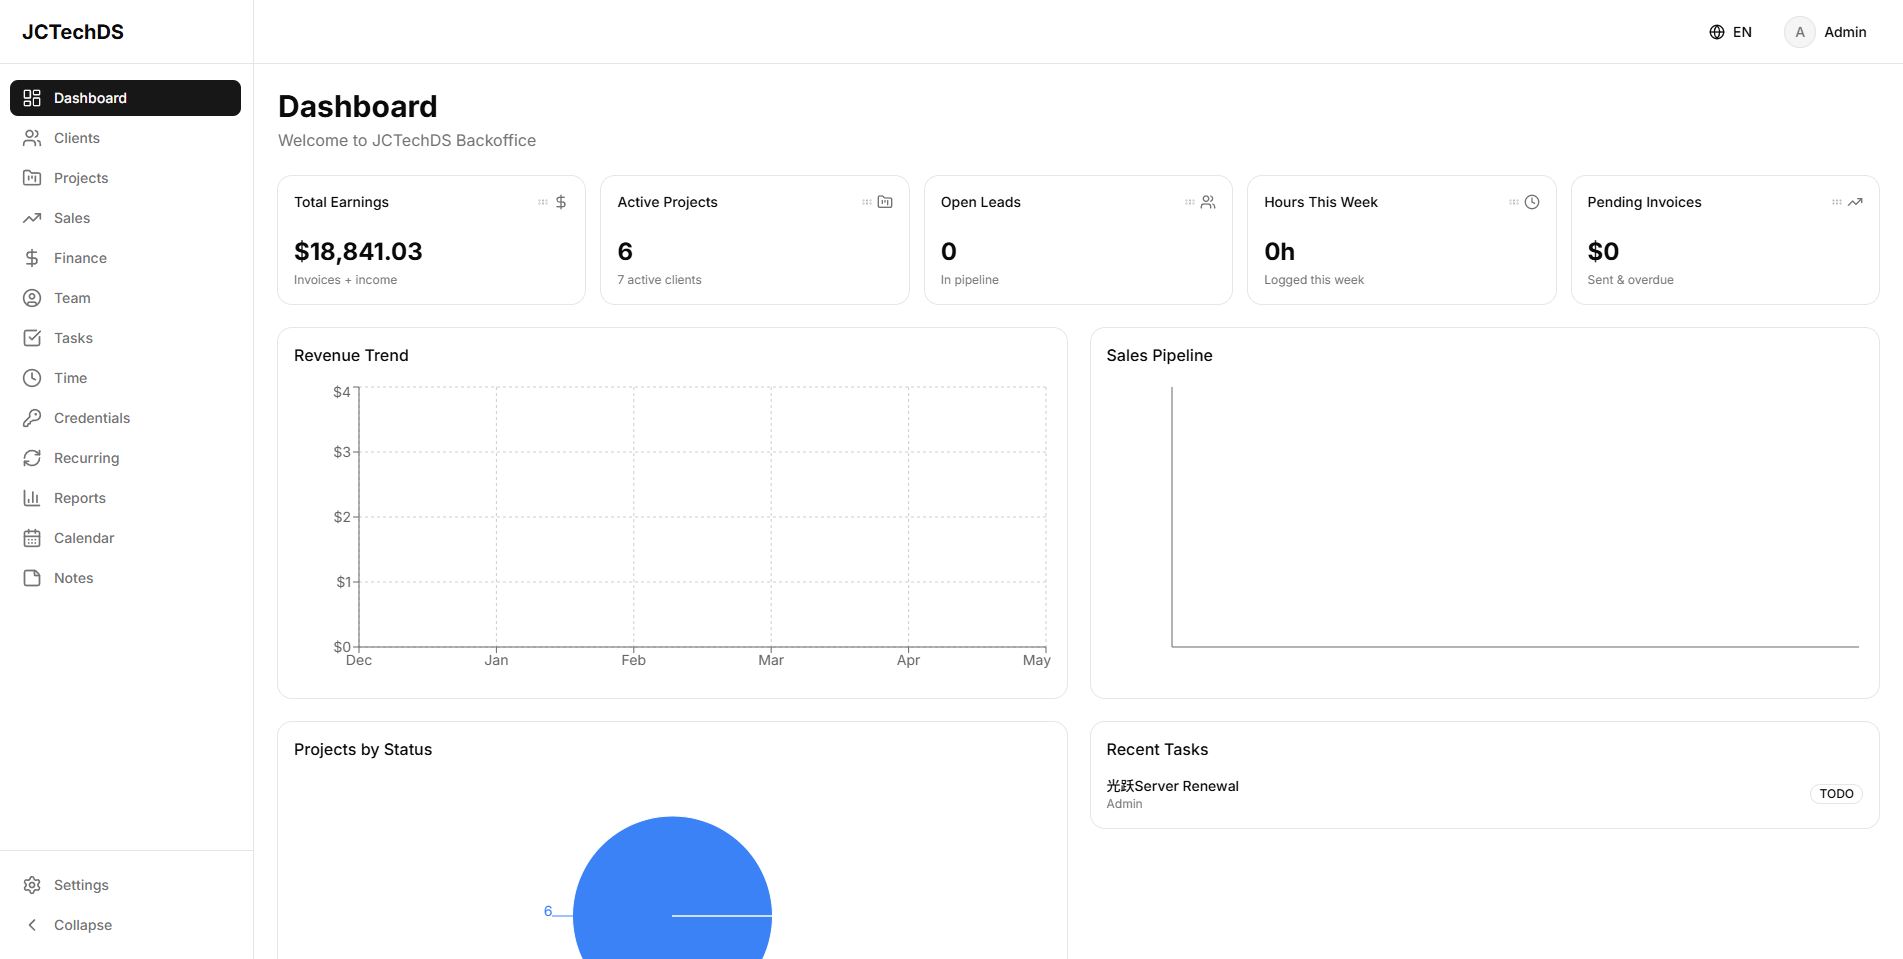Open the Projects section
The width and height of the screenshot is (1903, 959).
(x=125, y=178)
